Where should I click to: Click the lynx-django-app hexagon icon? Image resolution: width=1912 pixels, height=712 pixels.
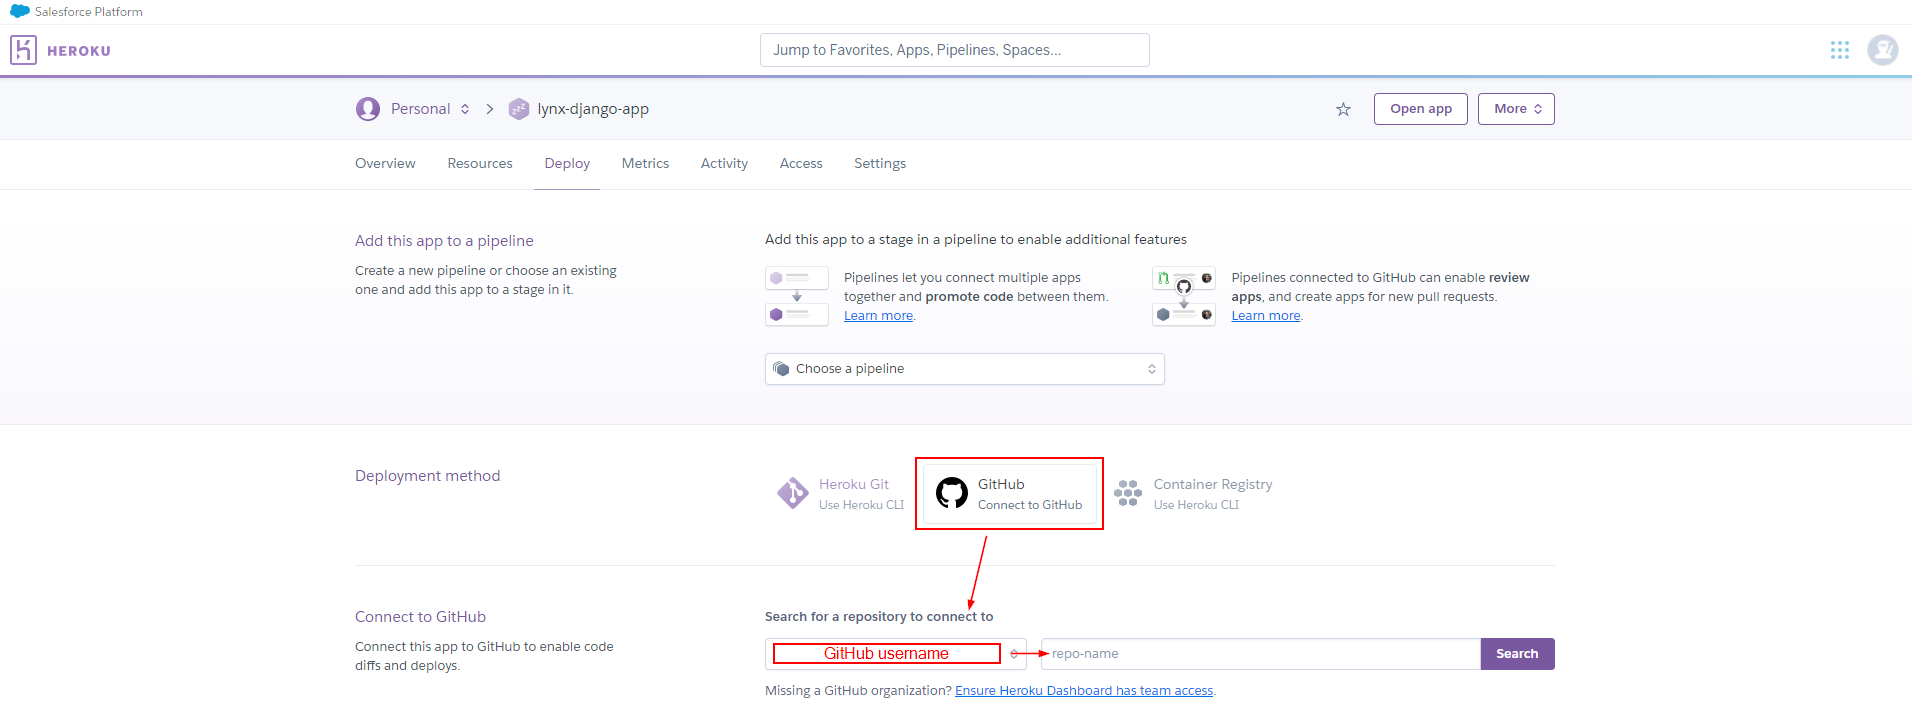tap(518, 109)
